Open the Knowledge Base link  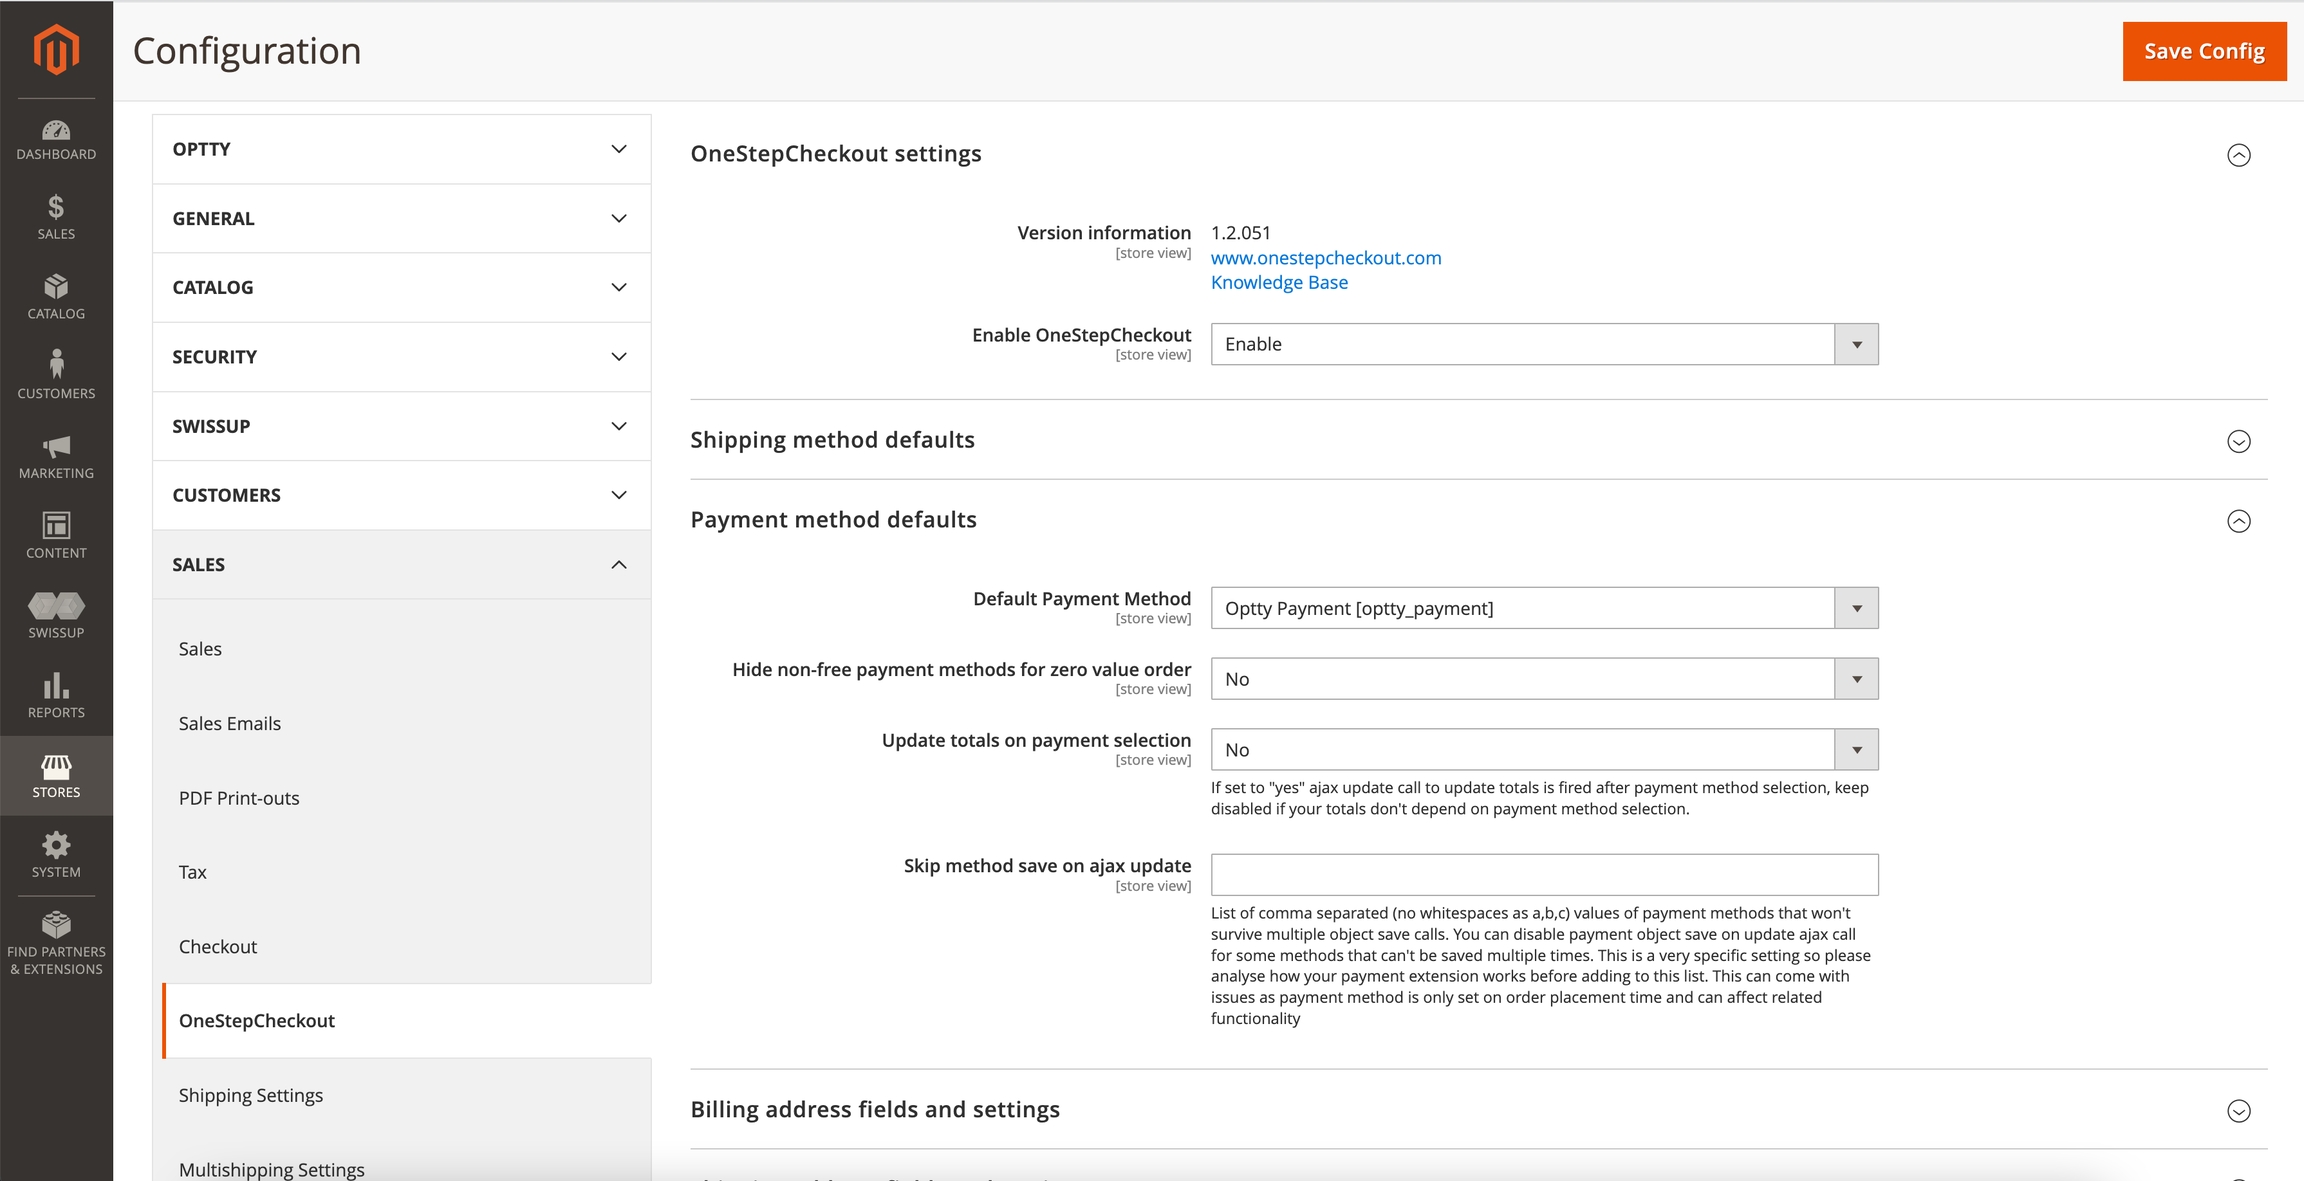pos(1279,283)
